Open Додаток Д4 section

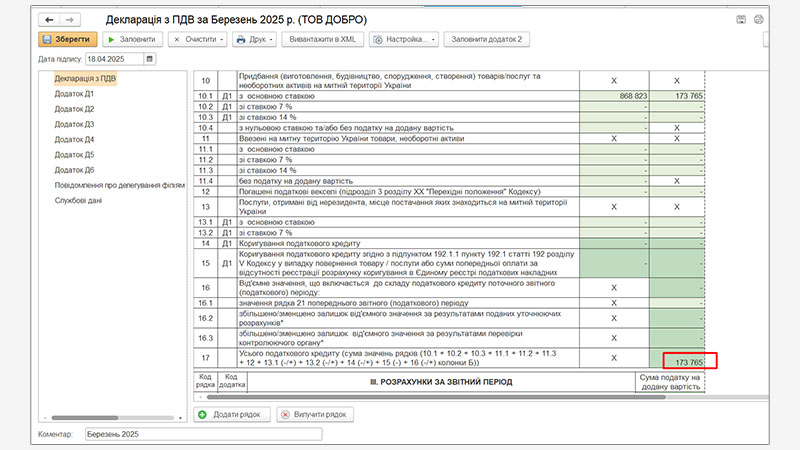click(x=74, y=140)
